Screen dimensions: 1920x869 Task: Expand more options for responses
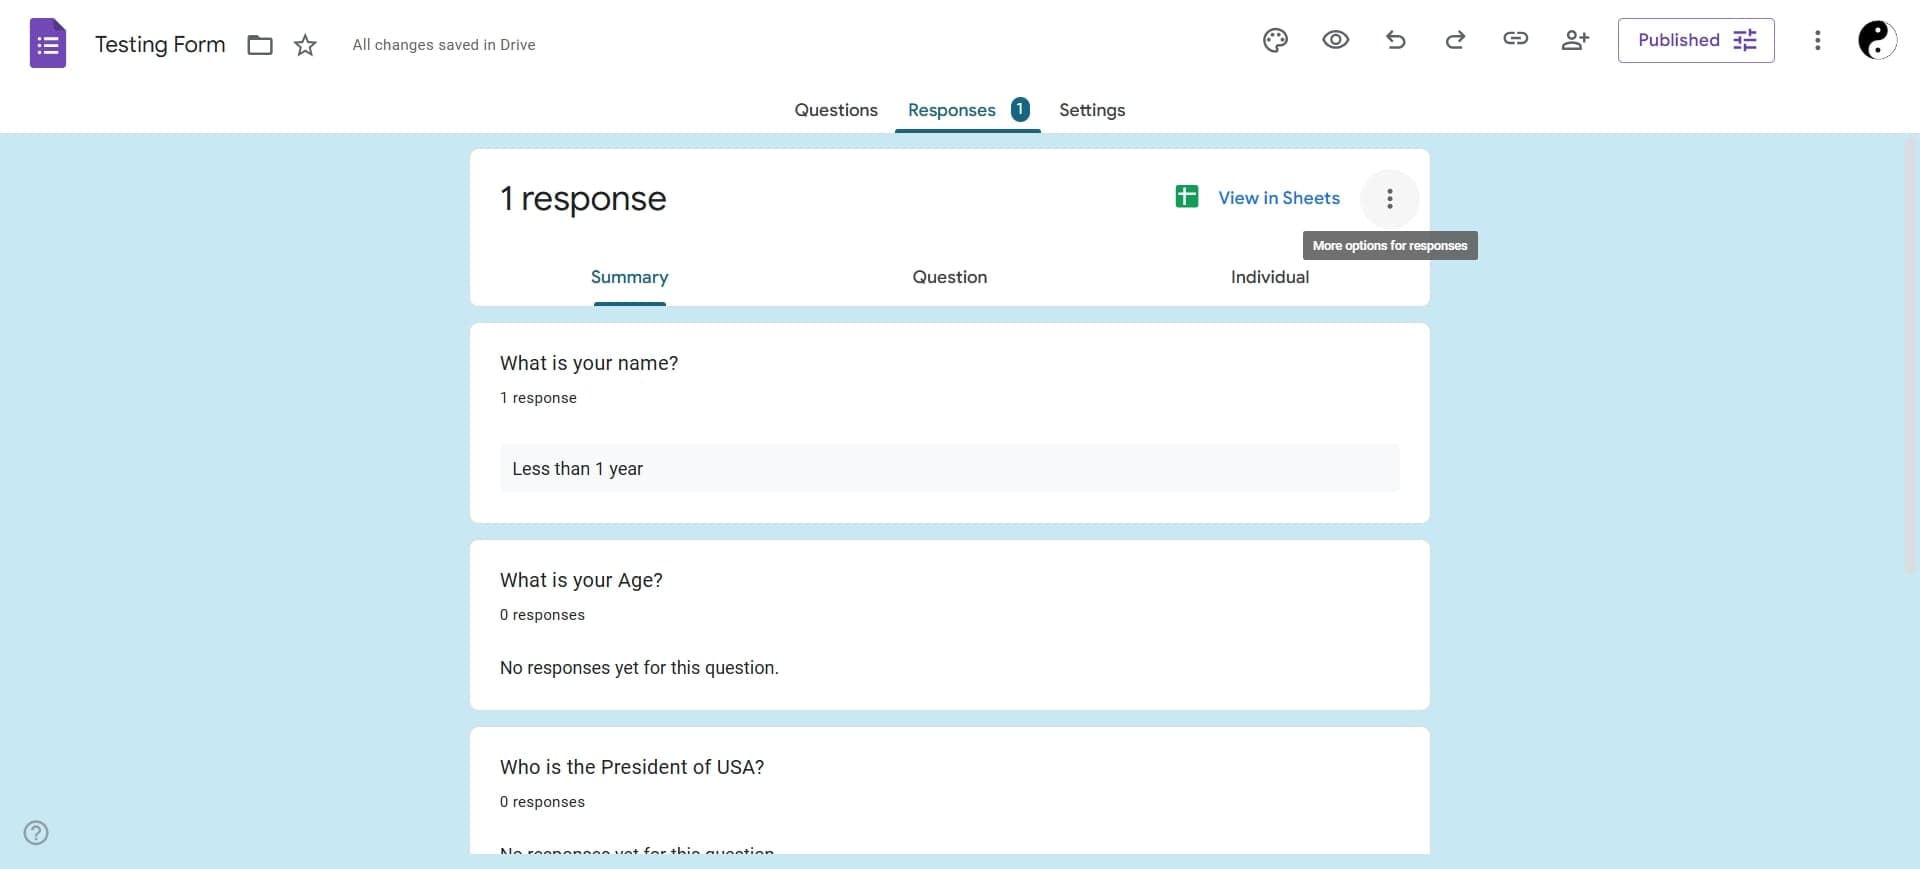pos(1389,198)
